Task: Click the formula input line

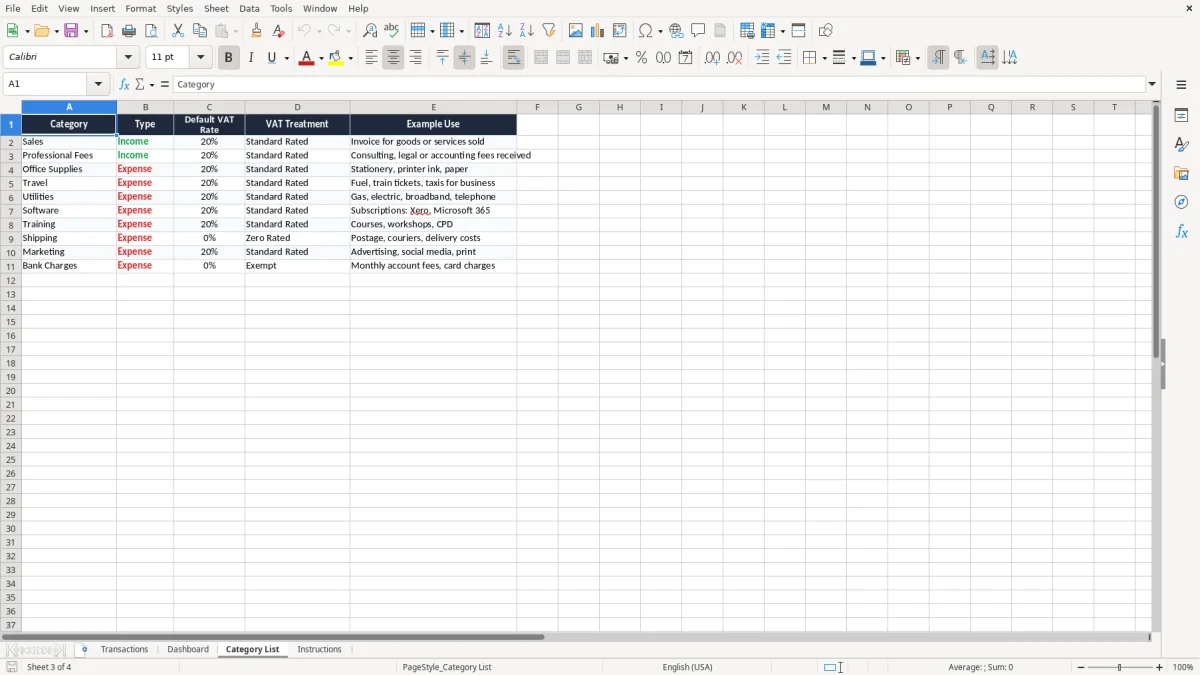Action: tap(659, 85)
